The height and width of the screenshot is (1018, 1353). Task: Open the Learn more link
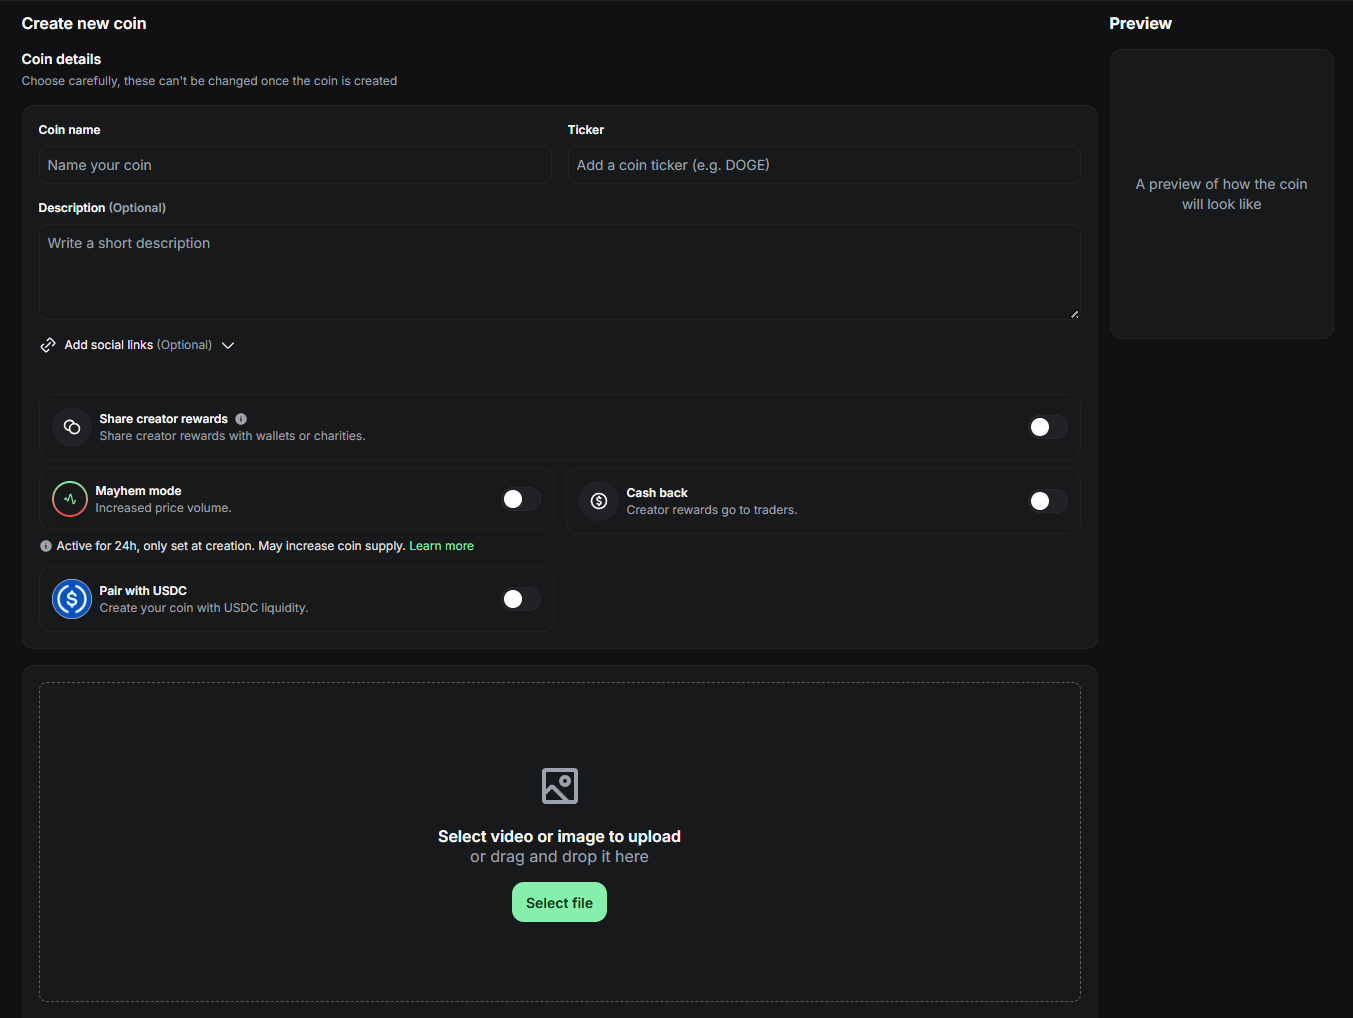pos(441,546)
